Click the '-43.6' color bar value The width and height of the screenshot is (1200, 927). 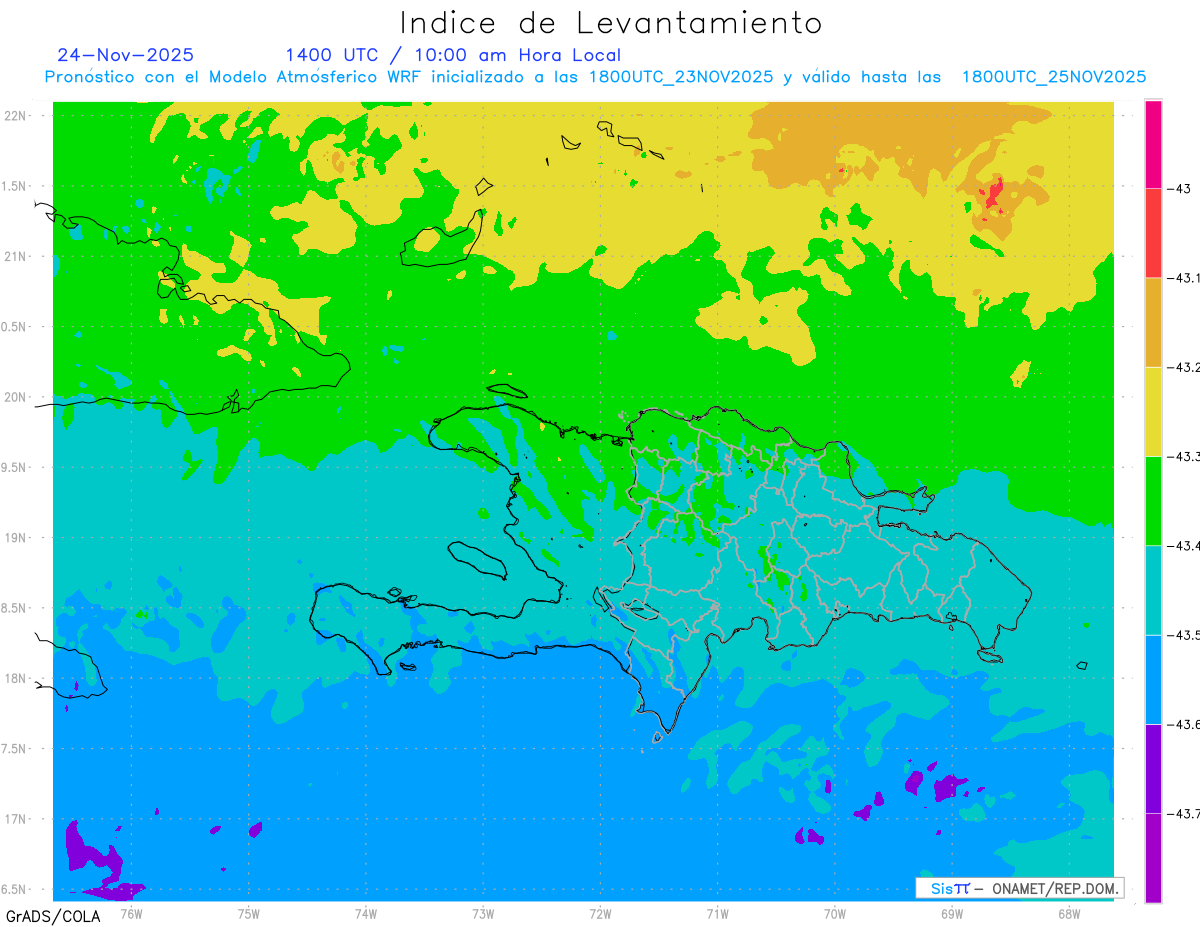1183,724
